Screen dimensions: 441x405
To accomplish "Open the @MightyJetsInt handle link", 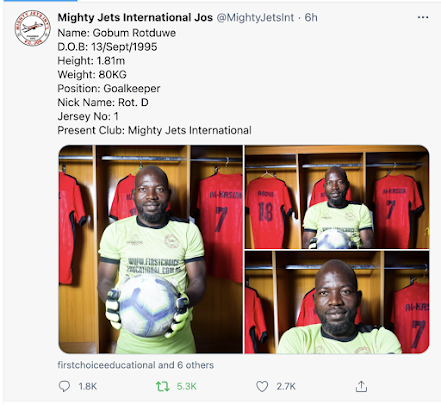I will pyautogui.click(x=255, y=17).
